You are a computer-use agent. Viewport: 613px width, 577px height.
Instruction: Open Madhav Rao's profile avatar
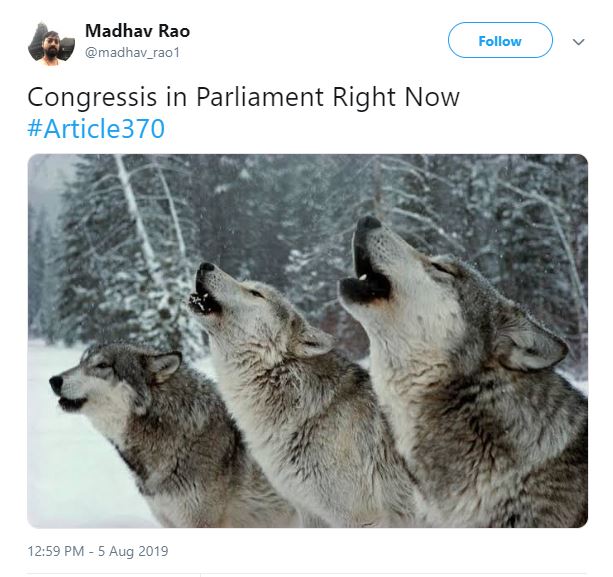coord(51,44)
